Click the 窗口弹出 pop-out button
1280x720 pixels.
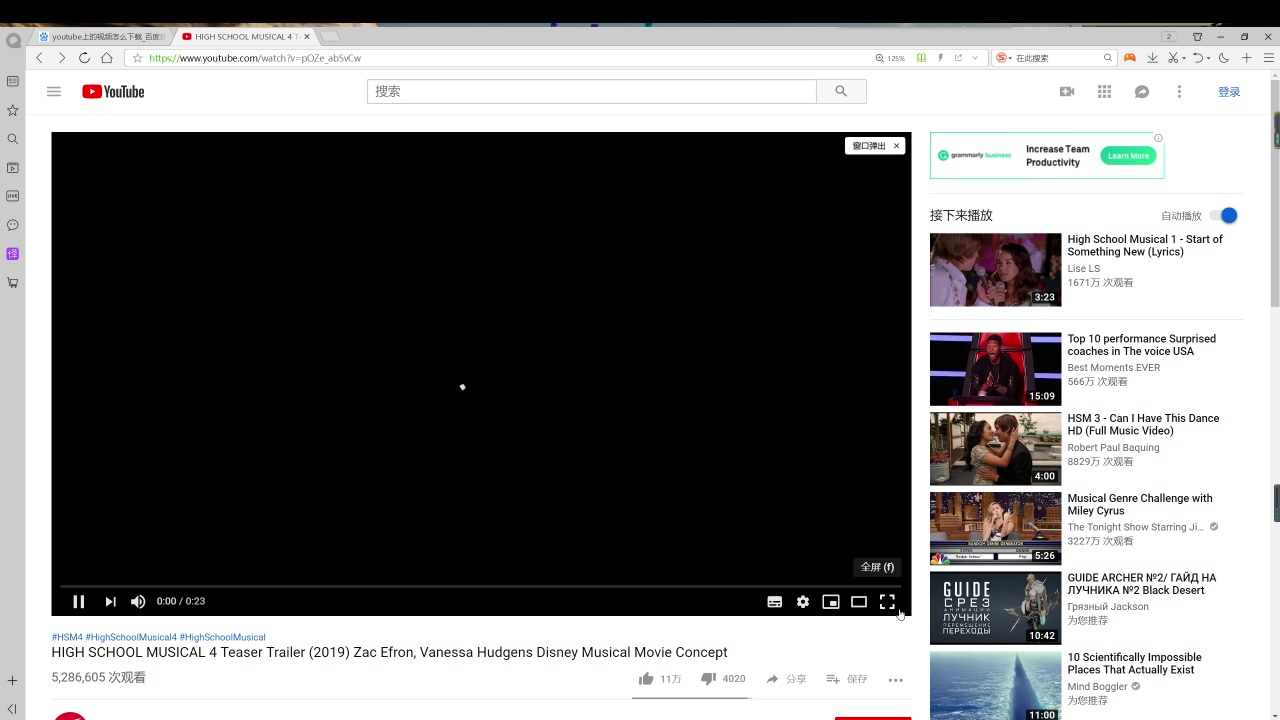868,146
